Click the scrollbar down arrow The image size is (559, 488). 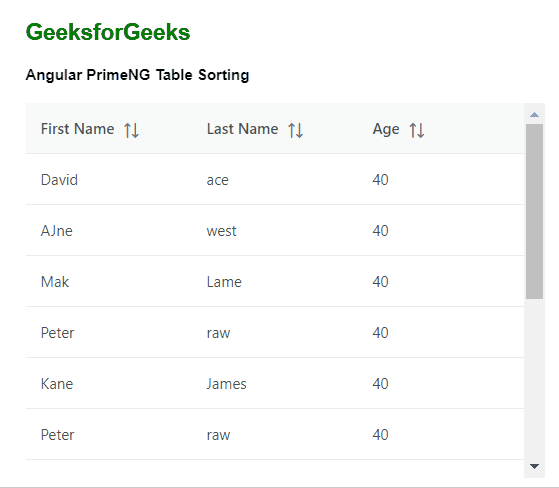(534, 466)
